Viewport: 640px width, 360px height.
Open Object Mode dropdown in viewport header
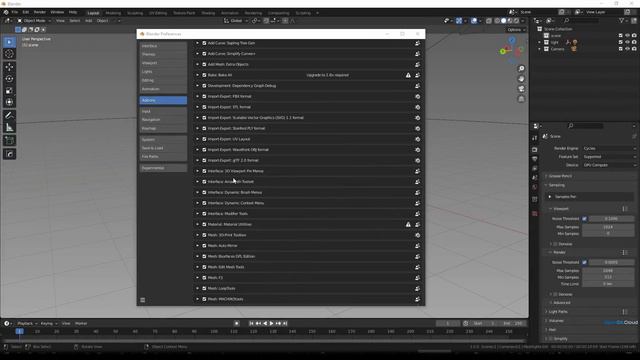[x=34, y=21]
